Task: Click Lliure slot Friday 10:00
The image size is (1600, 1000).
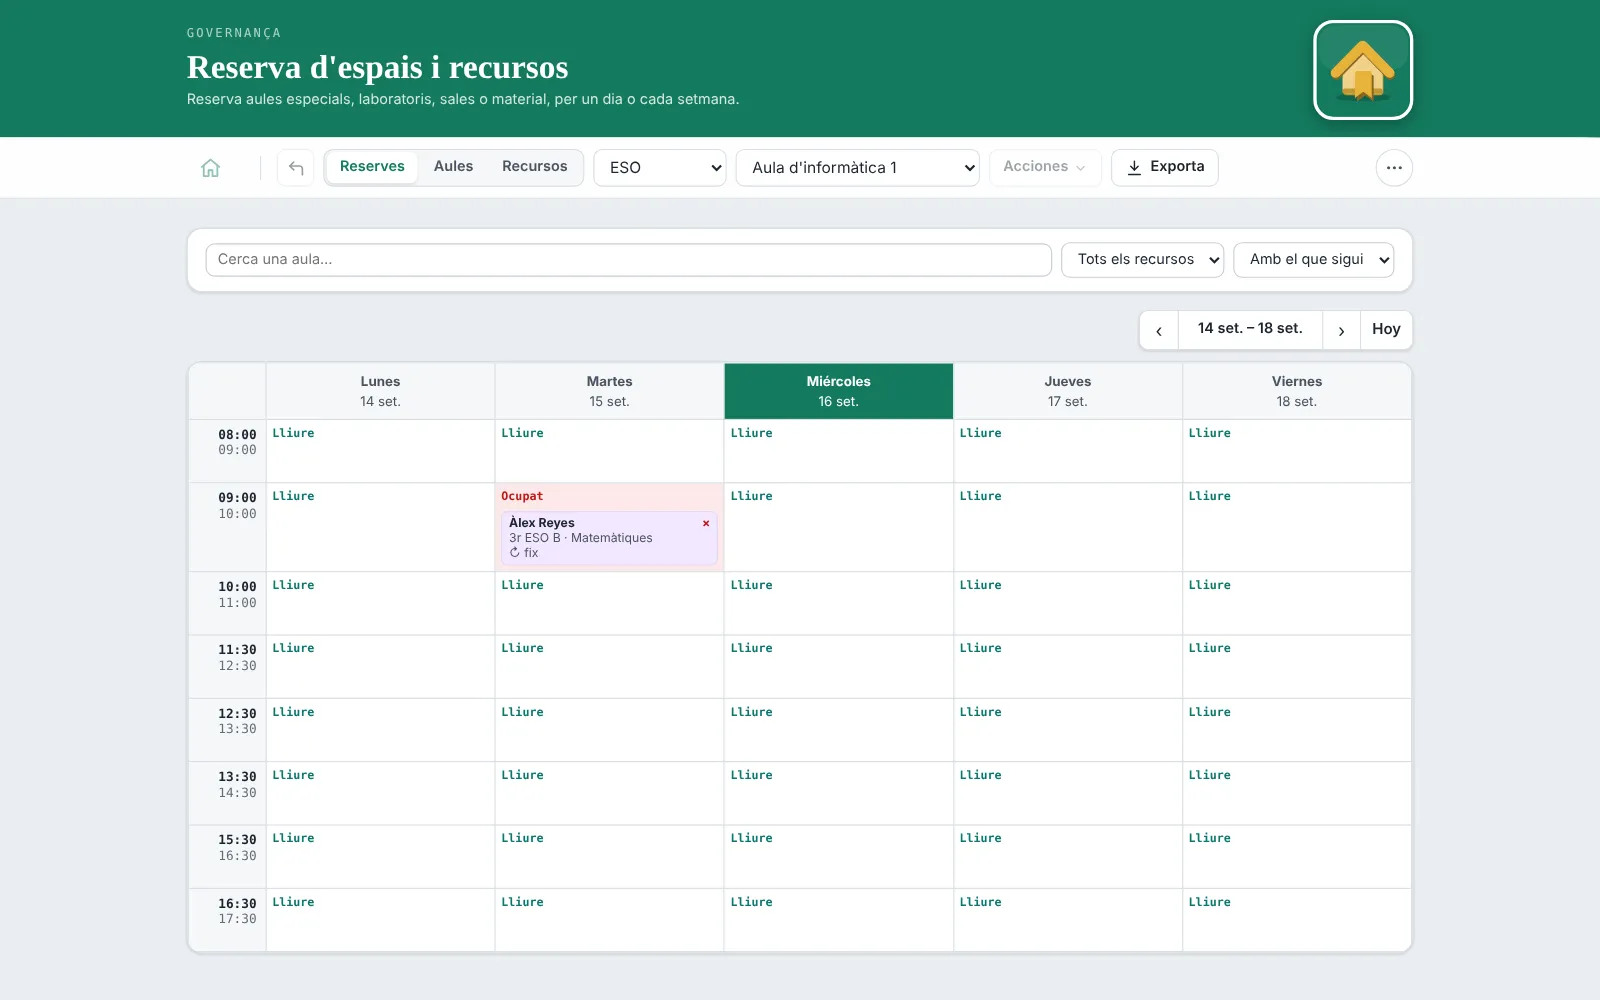Action: pyautogui.click(x=1297, y=603)
